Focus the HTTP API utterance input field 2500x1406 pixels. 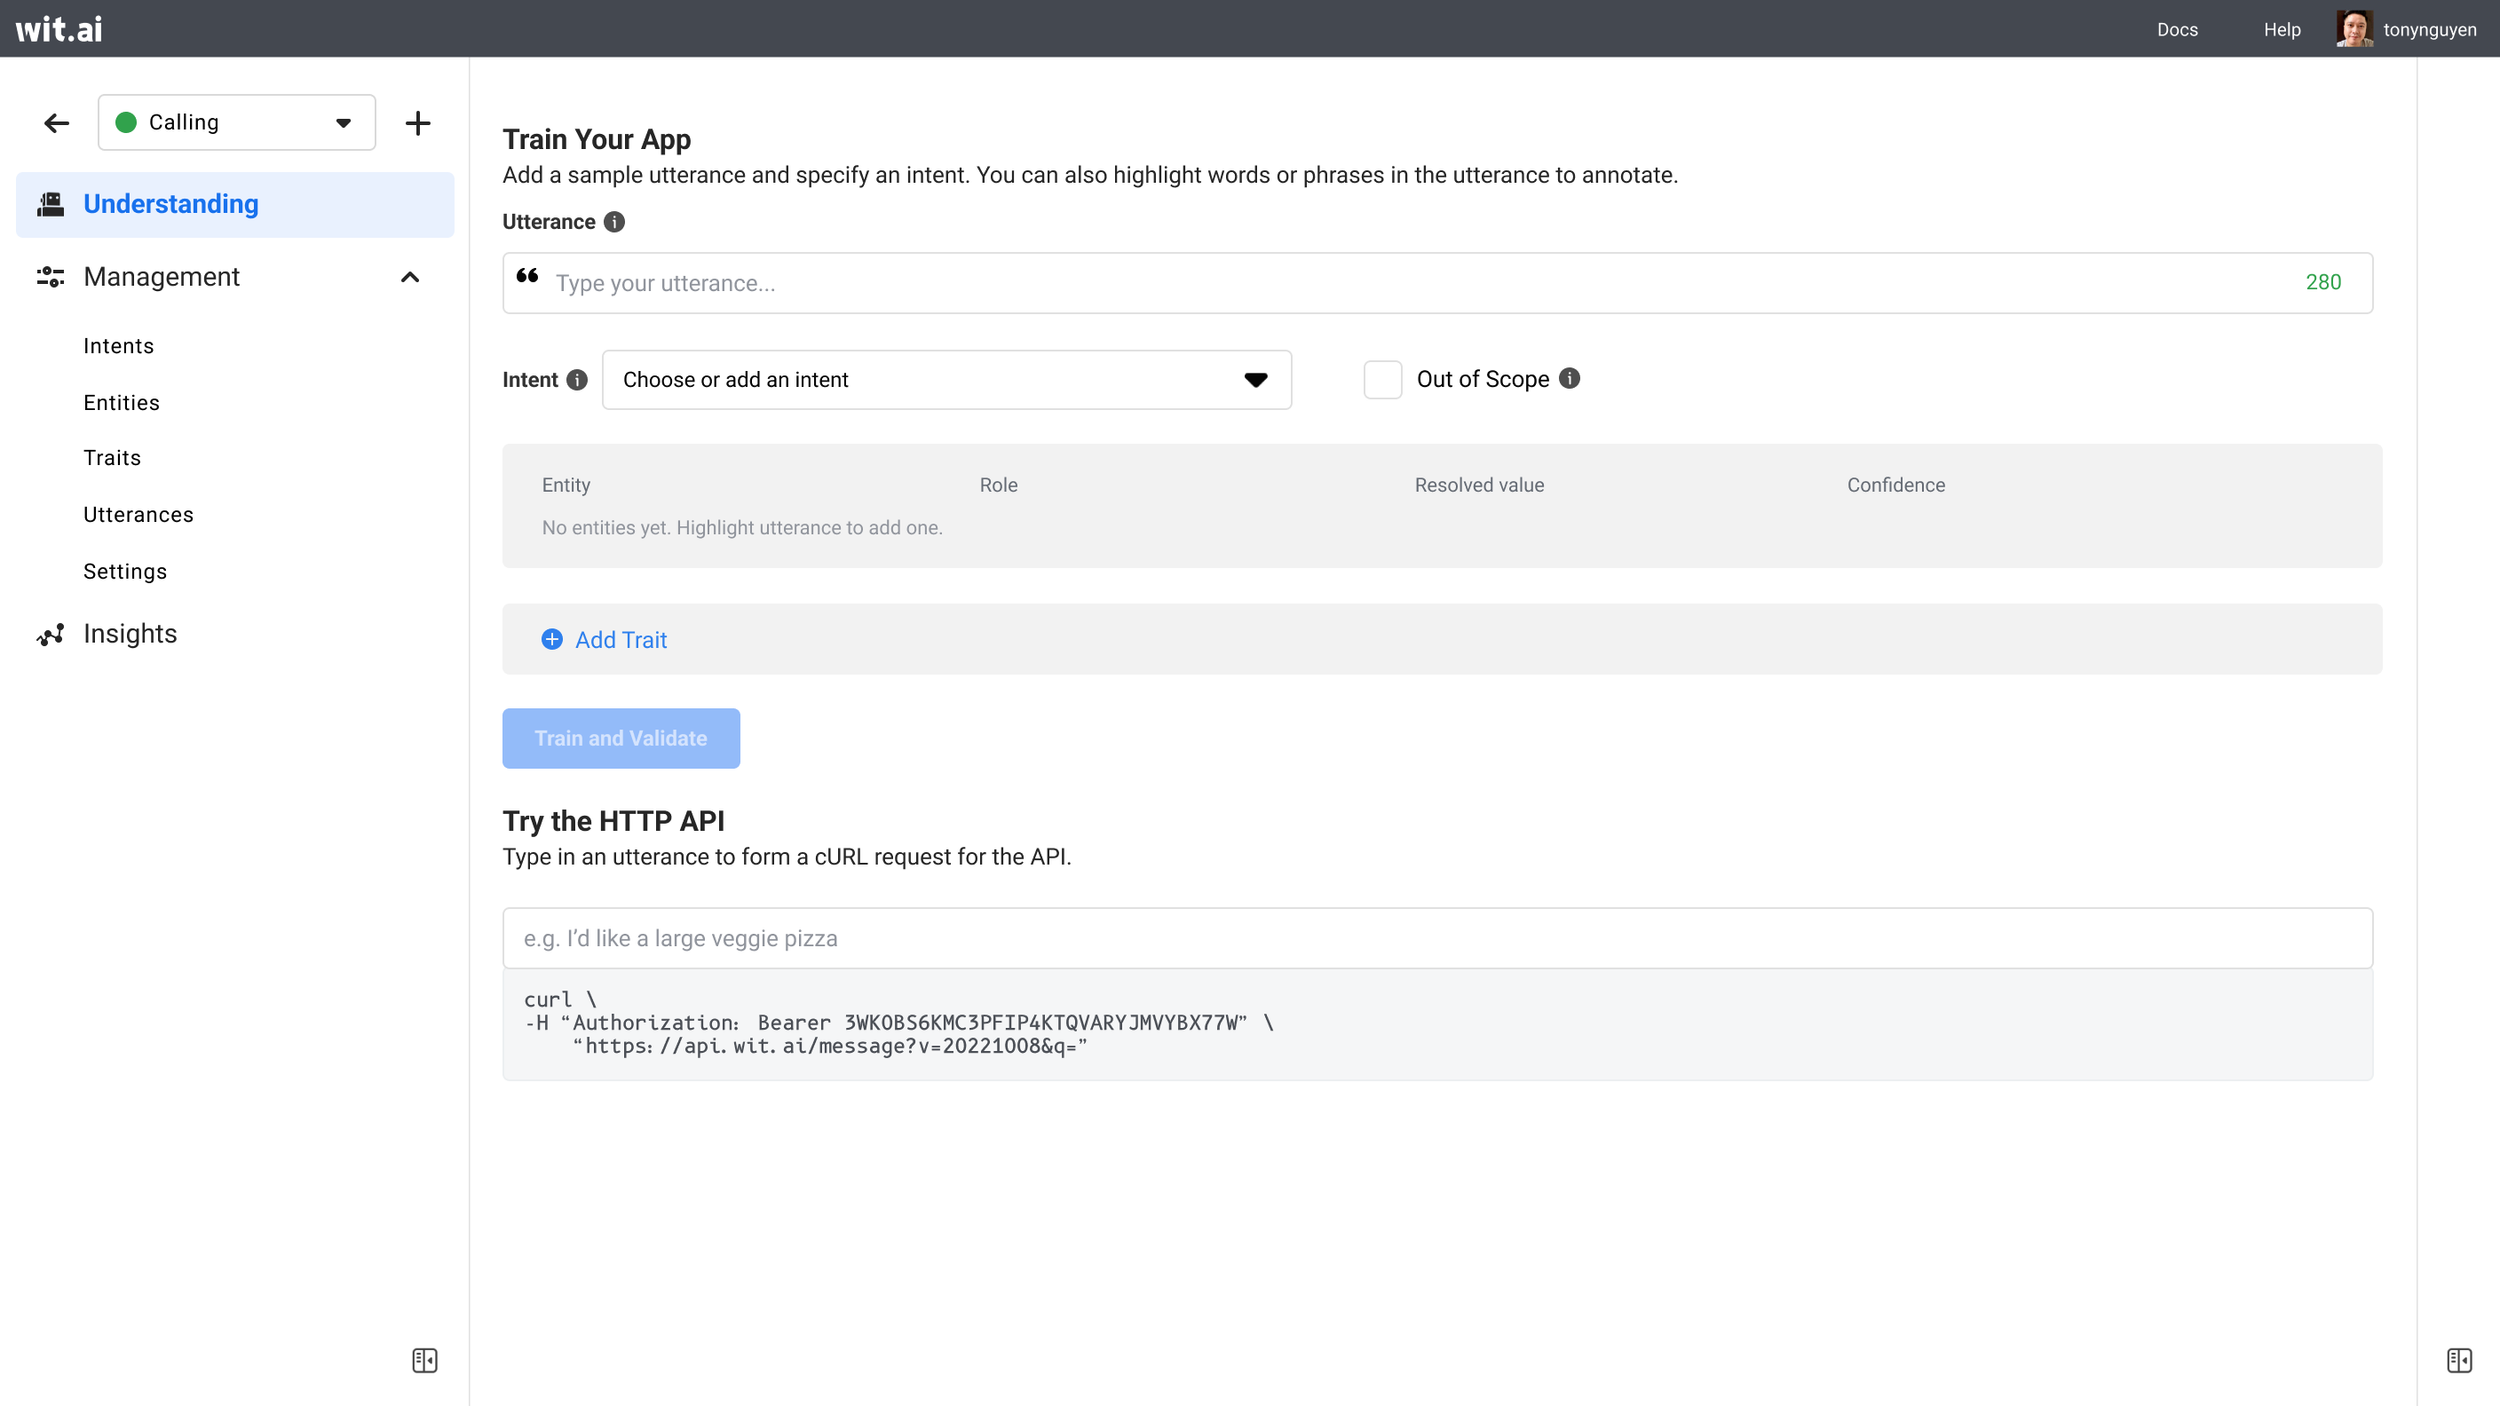[x=1436, y=938]
